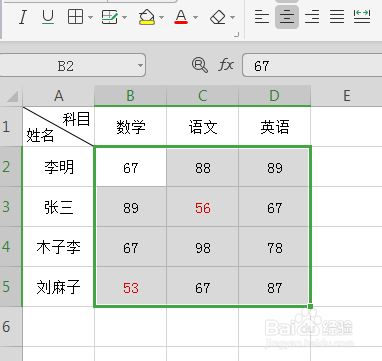Justify text alignment

(337, 17)
